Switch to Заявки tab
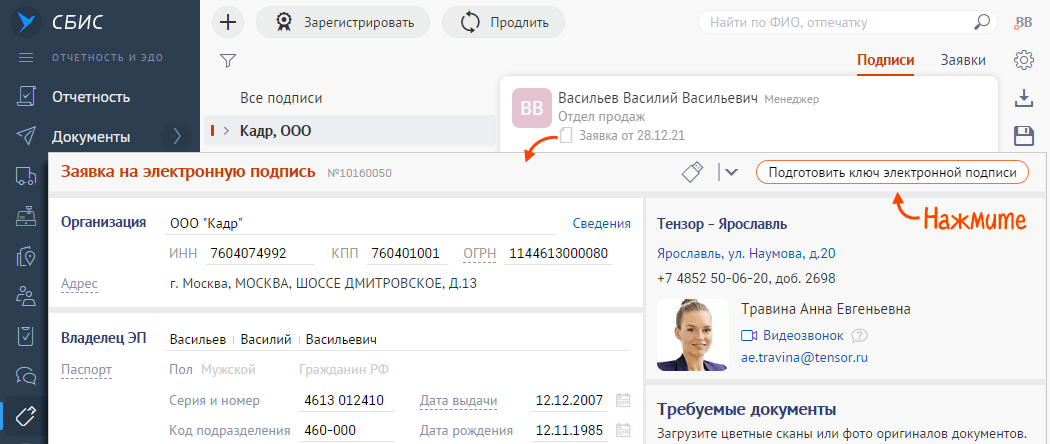The height and width of the screenshot is (444, 1050). pos(963,60)
